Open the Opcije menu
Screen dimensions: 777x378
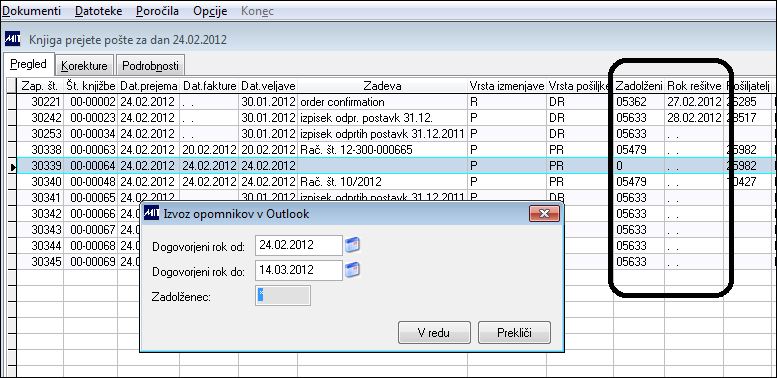[x=210, y=10]
